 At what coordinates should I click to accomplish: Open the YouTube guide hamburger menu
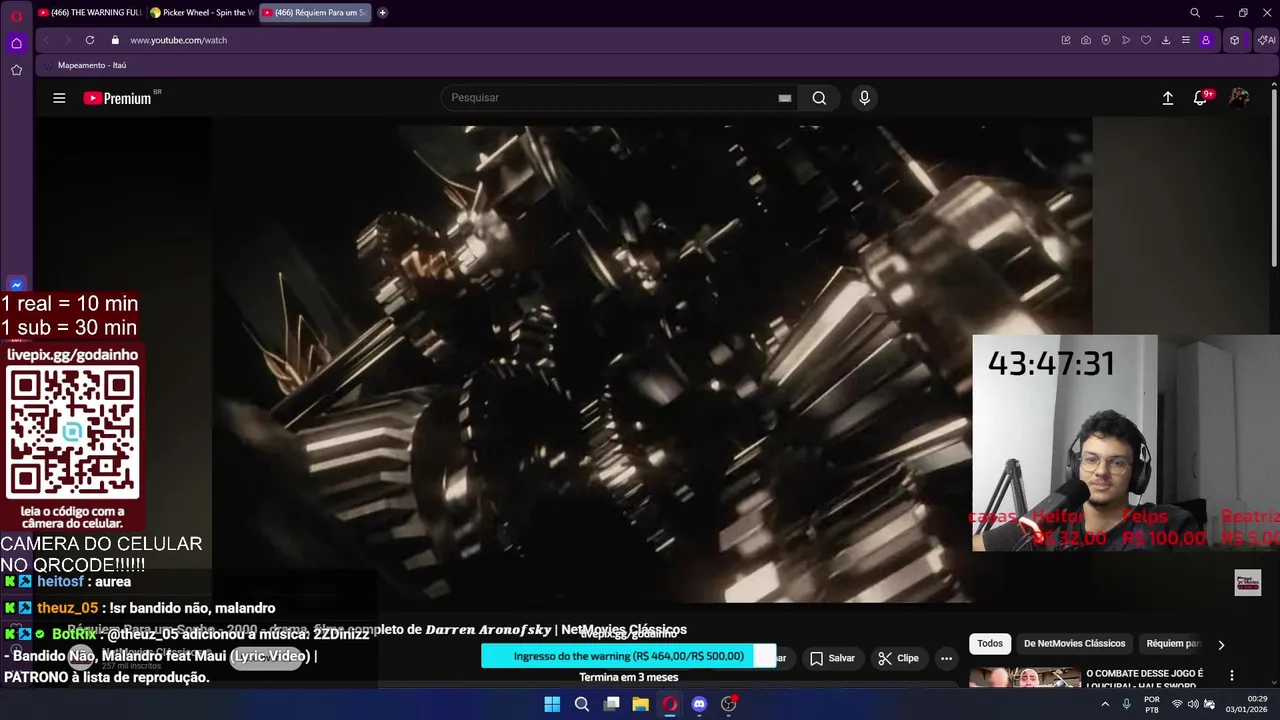click(x=59, y=98)
